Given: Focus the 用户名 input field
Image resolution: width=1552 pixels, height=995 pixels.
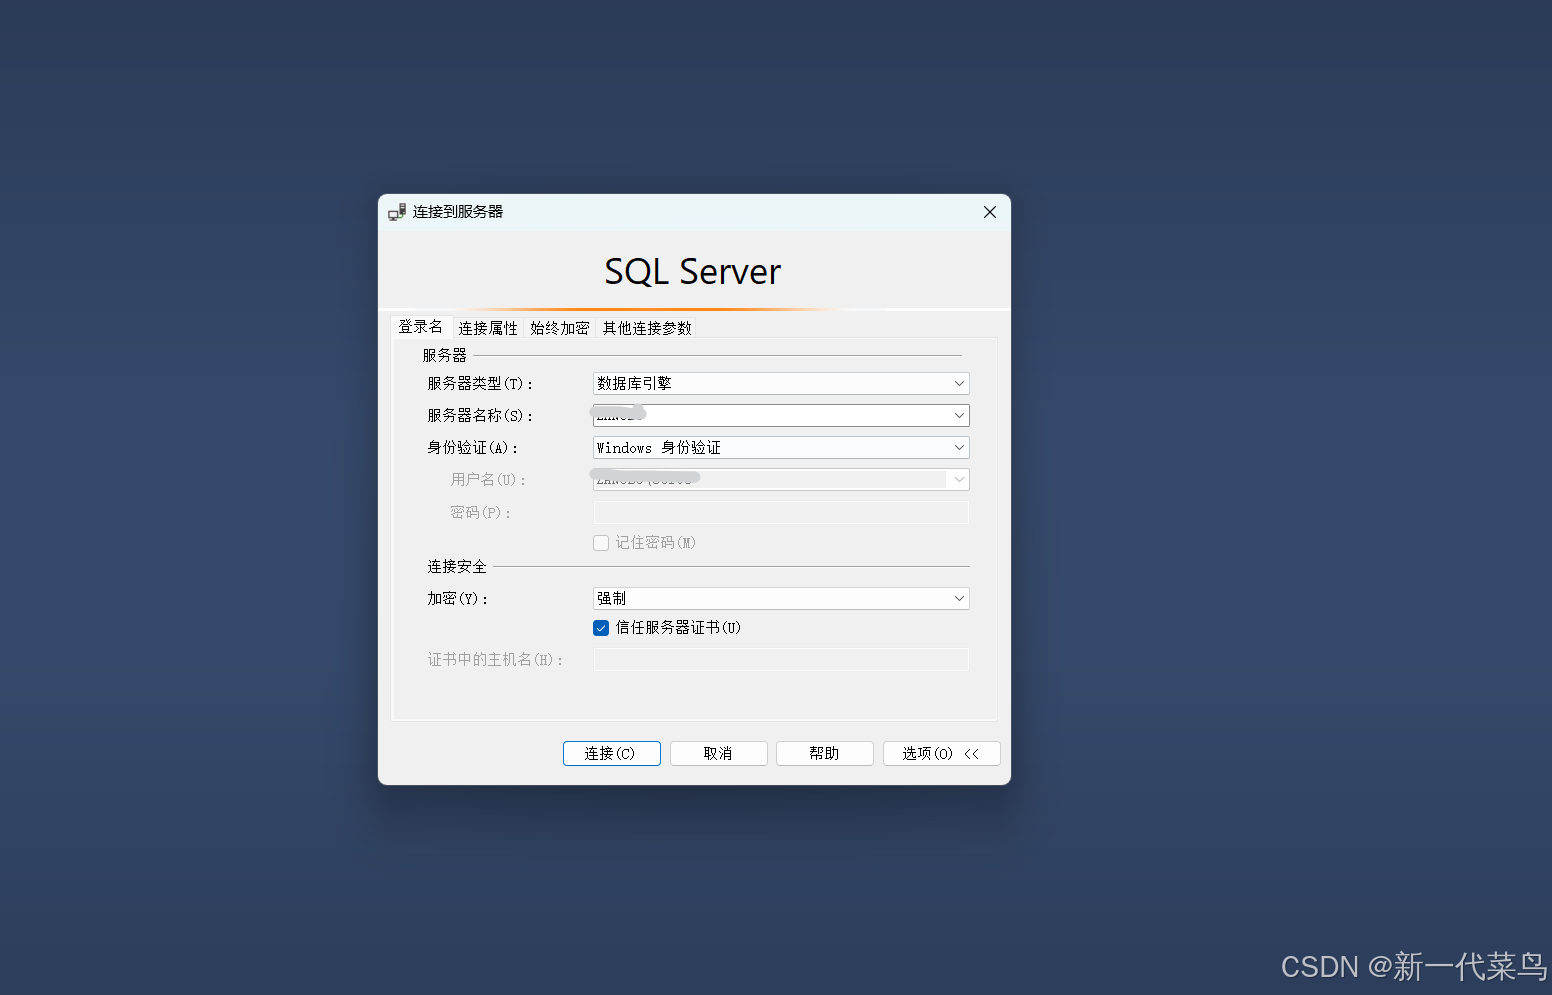Looking at the screenshot, I should 780,479.
